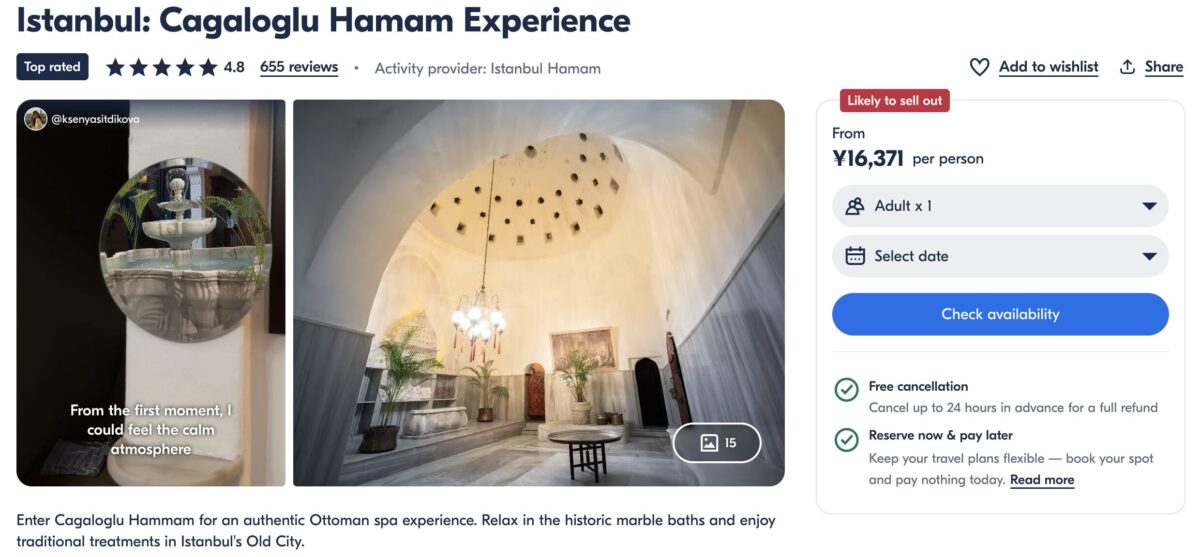
Task: Expand the Select date dropdown arrow
Action: click(x=1149, y=256)
